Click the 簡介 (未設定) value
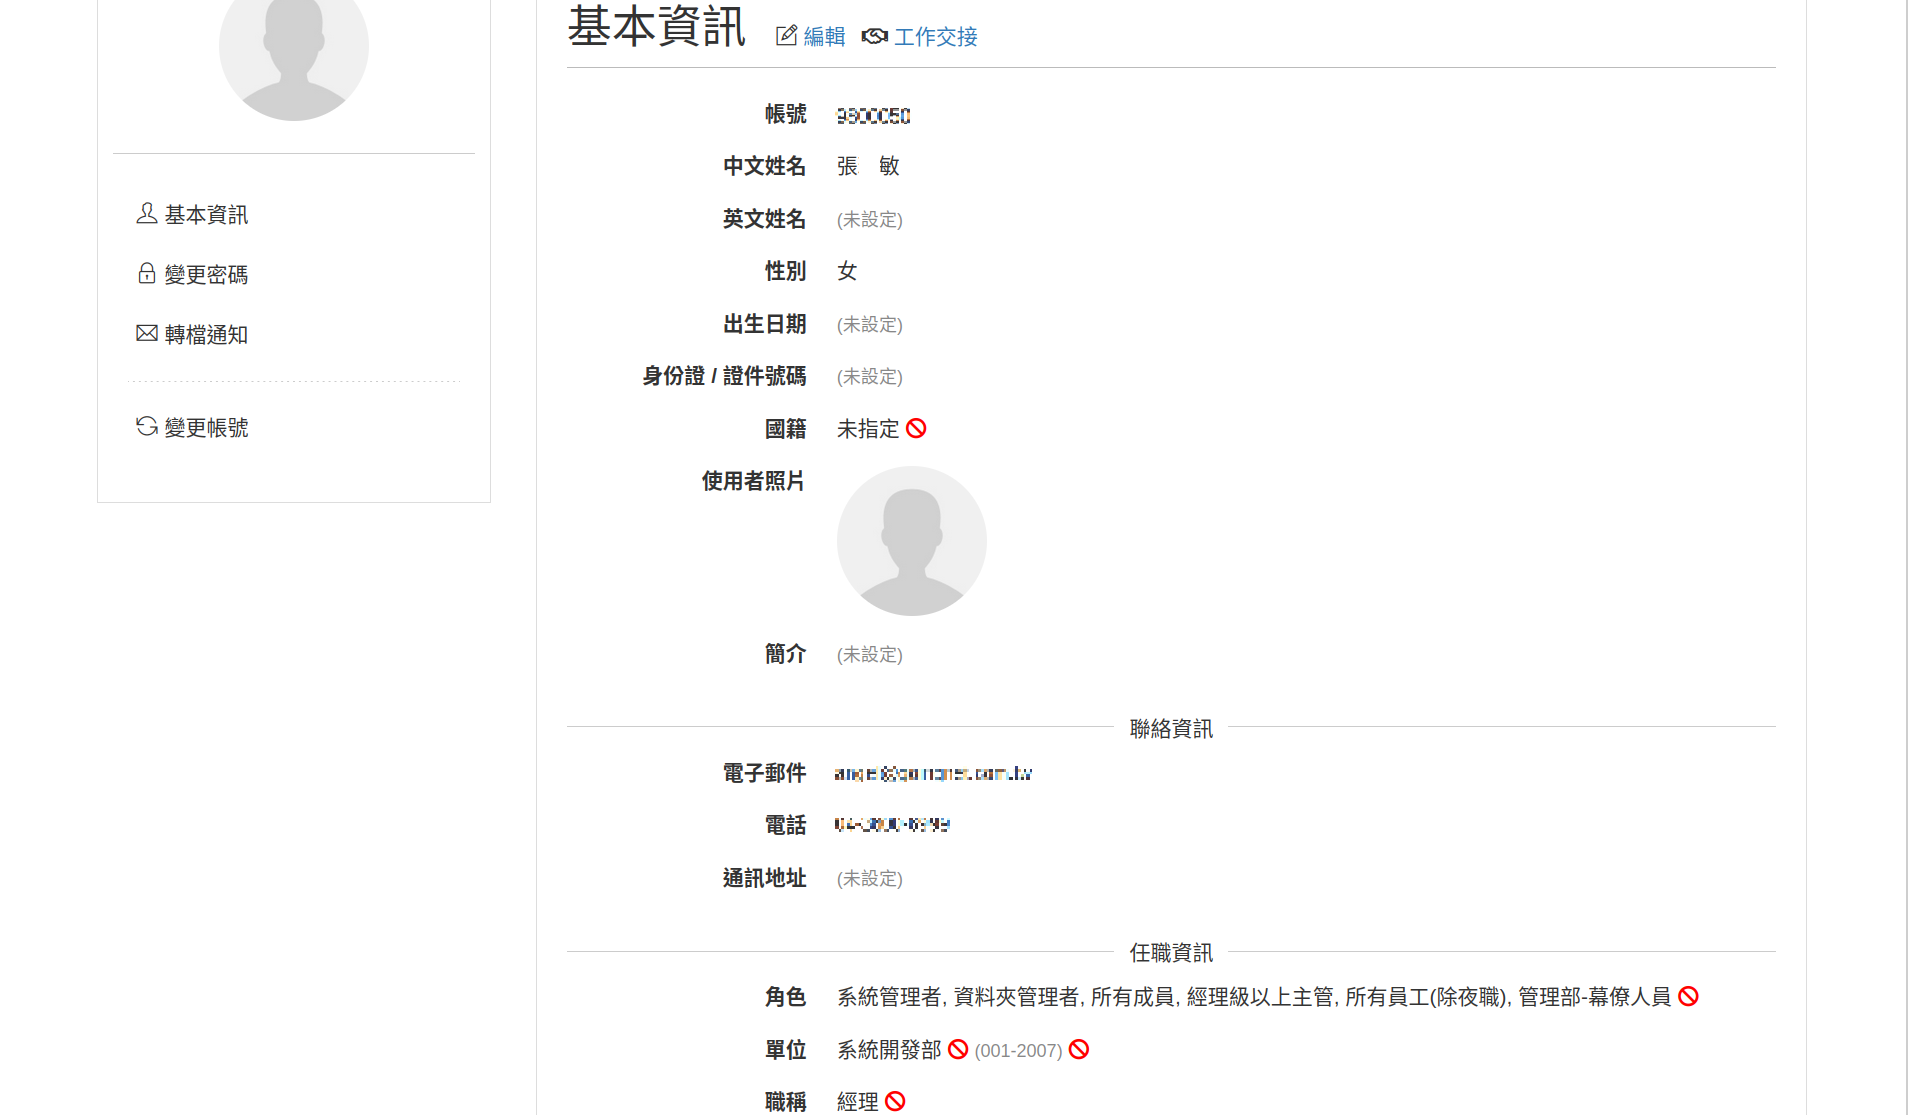Viewport: 1908px width, 1115px height. click(870, 655)
